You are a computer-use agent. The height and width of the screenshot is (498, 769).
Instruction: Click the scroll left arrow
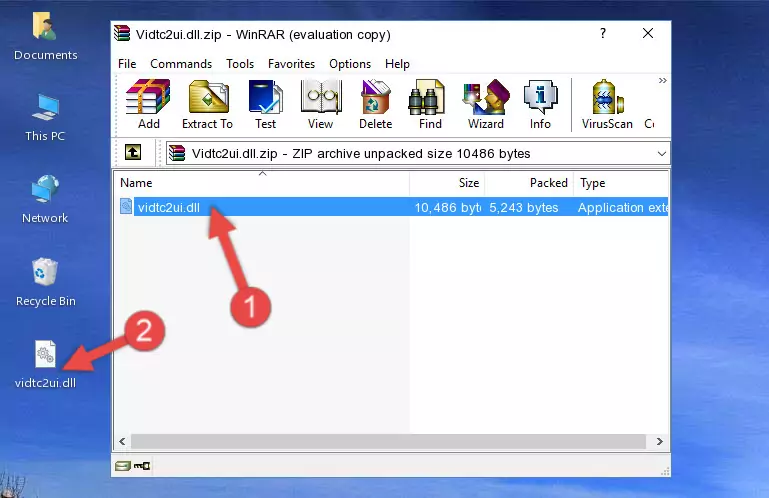(122, 442)
